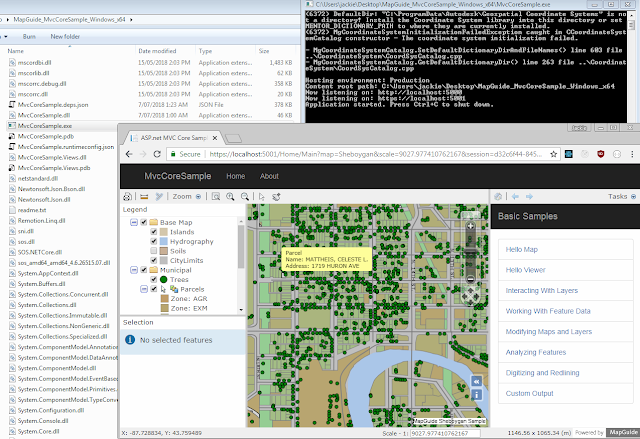Click the legend scroll down arrow
Image resolution: width=640 pixels, height=439 pixels.
click(241, 310)
